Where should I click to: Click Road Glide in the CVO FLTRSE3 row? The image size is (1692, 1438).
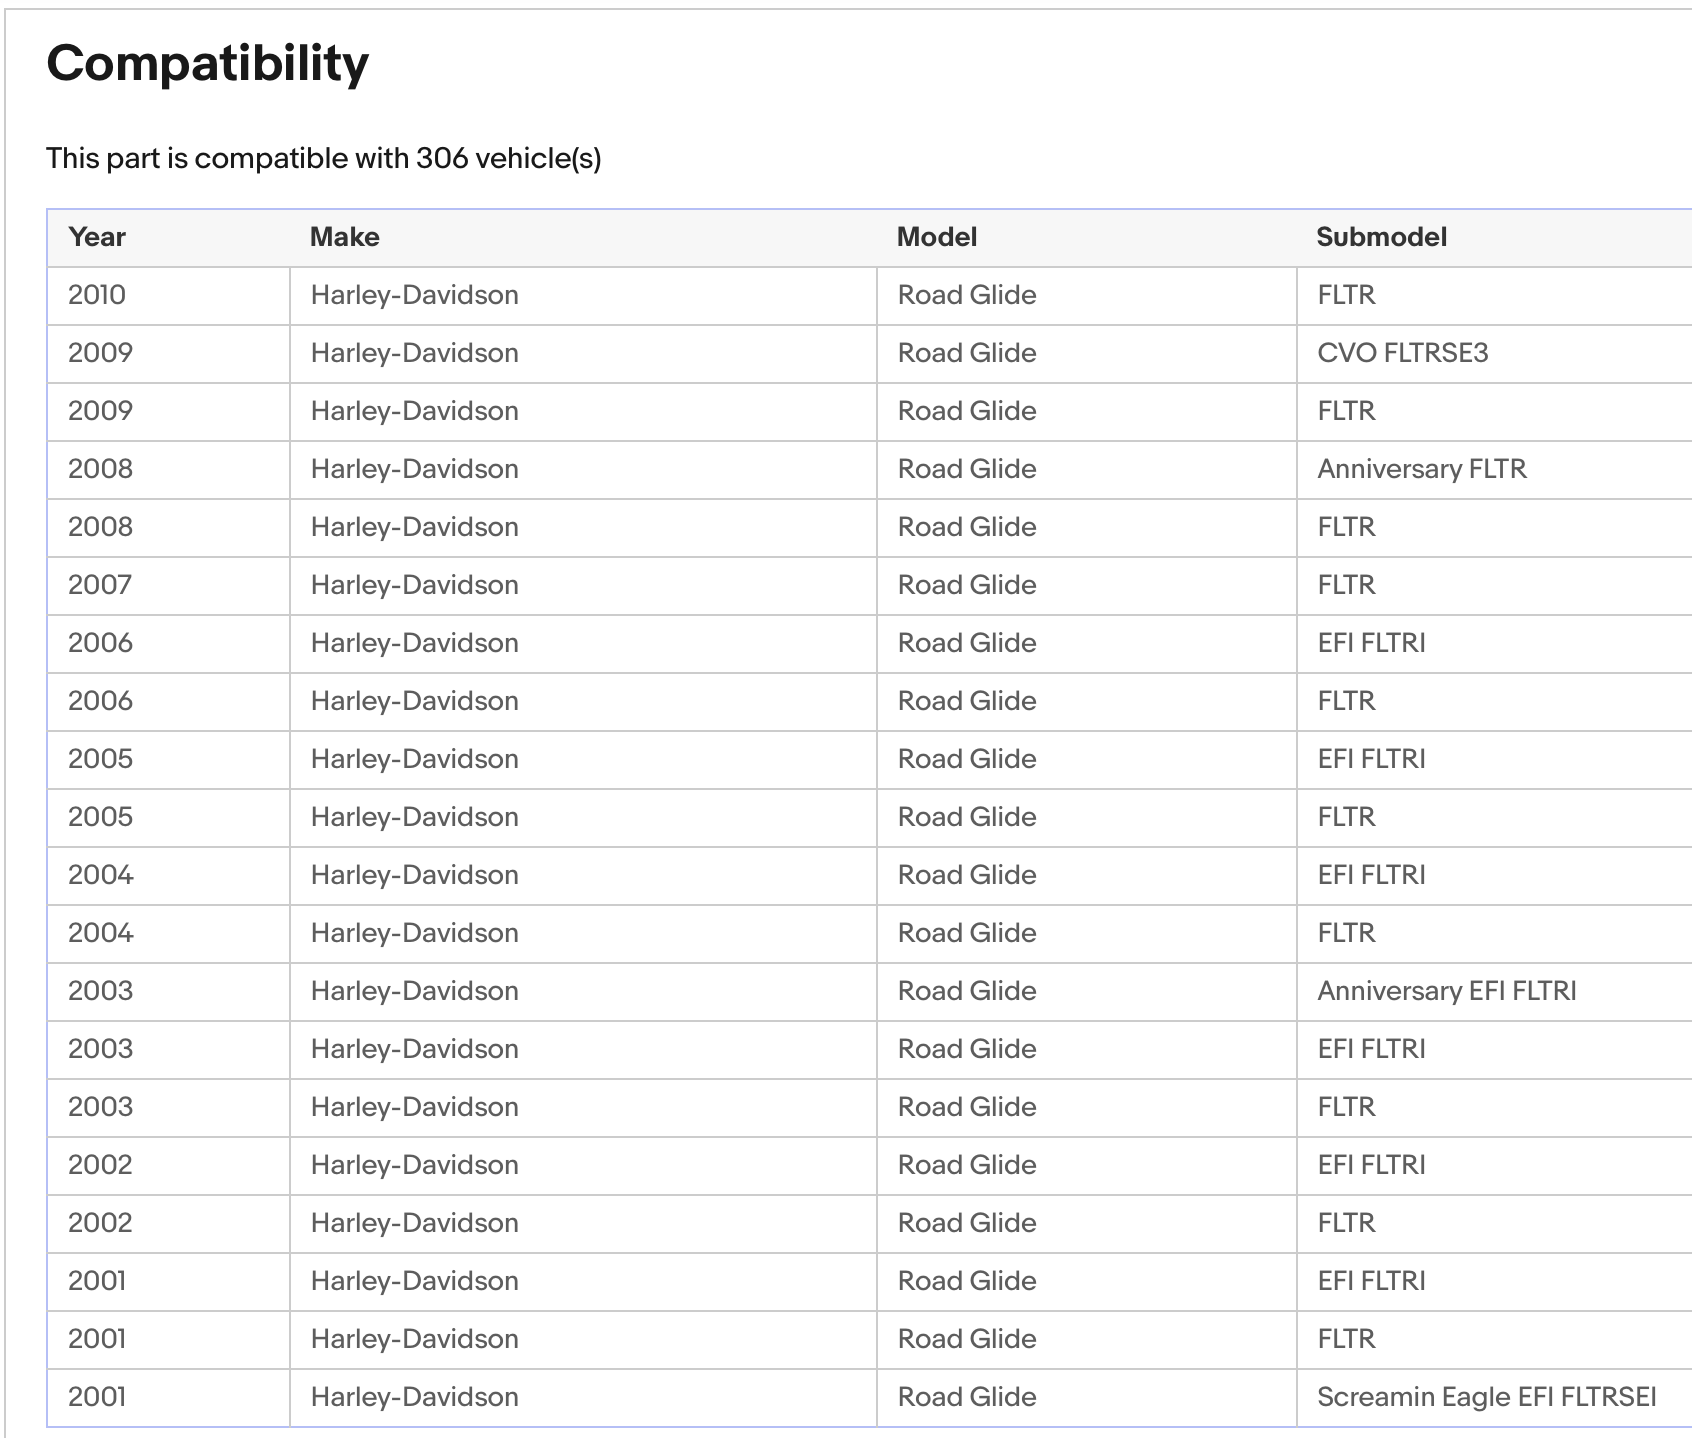[966, 353]
